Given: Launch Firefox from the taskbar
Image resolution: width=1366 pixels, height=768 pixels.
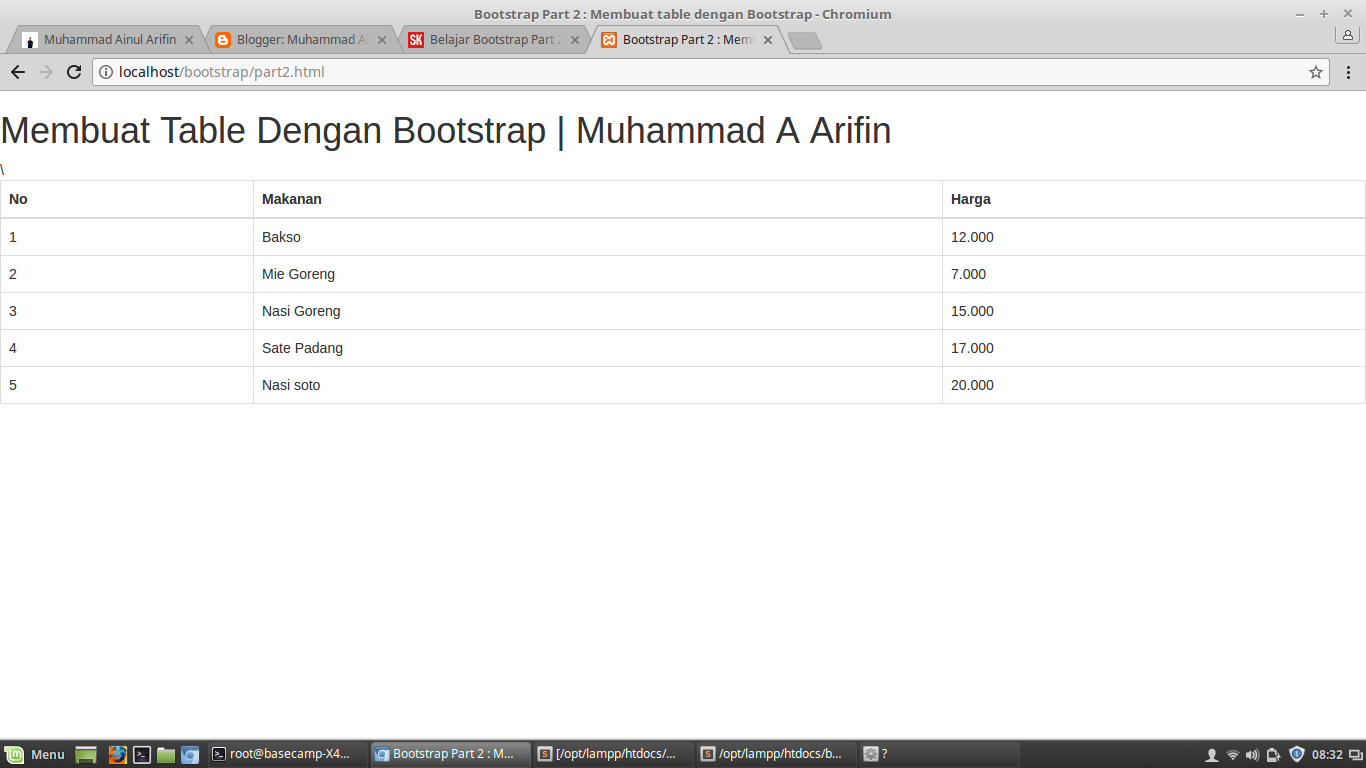Looking at the screenshot, I should 117,754.
